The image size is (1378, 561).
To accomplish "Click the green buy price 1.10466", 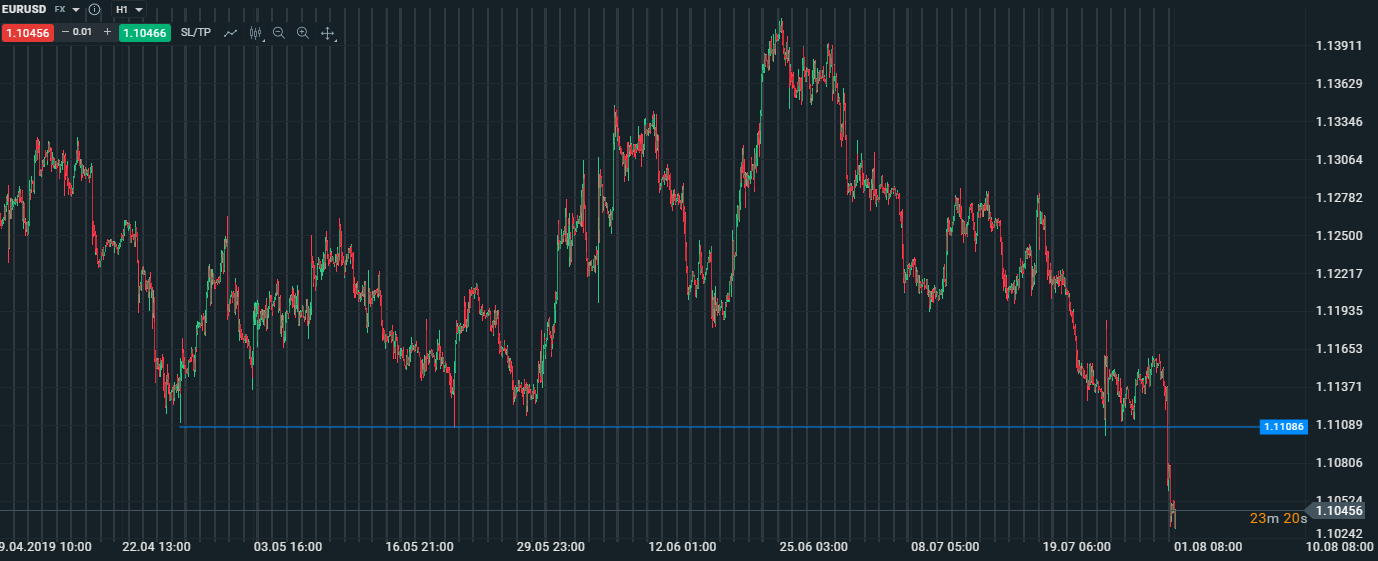I will [x=145, y=32].
